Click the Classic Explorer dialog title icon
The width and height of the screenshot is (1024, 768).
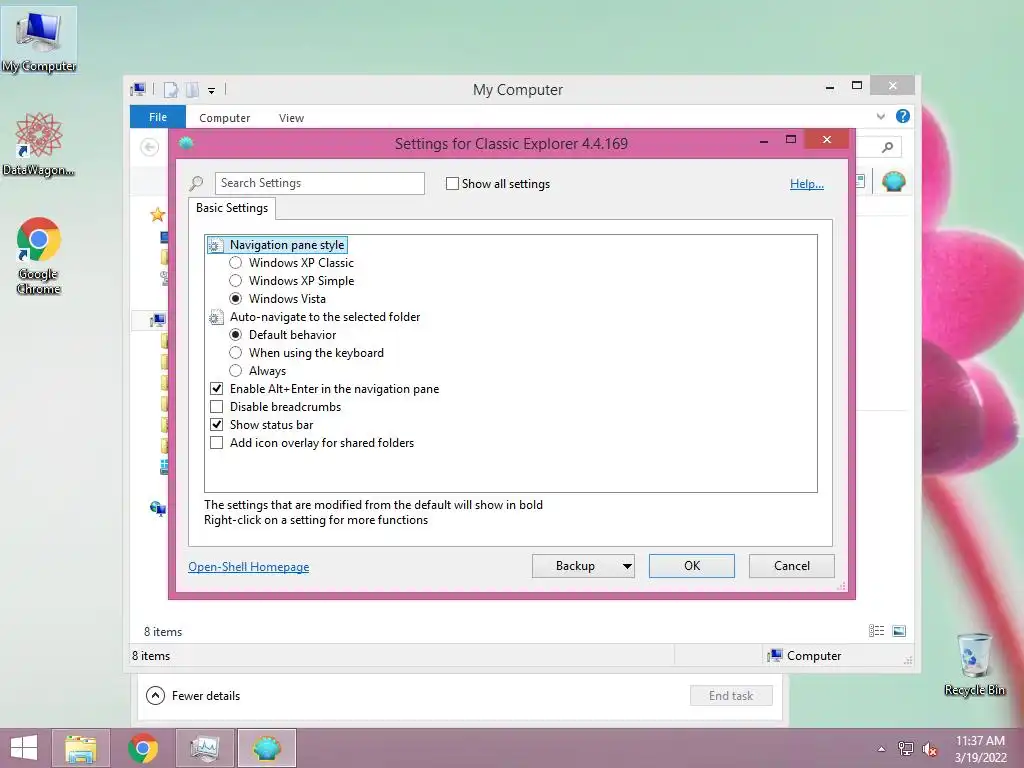click(186, 143)
